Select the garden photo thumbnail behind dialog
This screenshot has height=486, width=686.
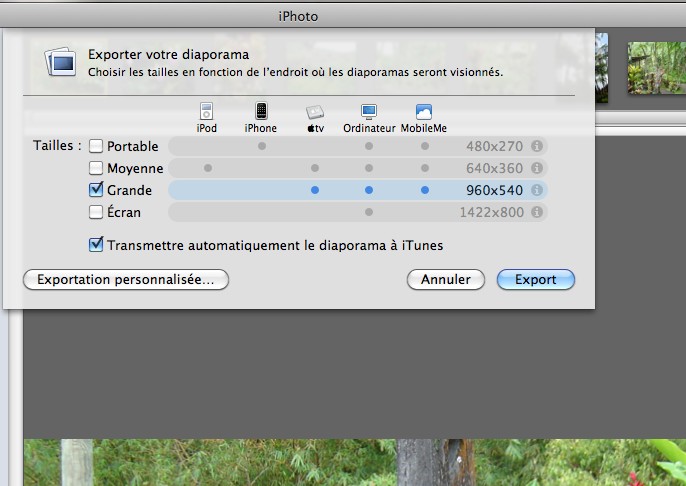tap(657, 68)
